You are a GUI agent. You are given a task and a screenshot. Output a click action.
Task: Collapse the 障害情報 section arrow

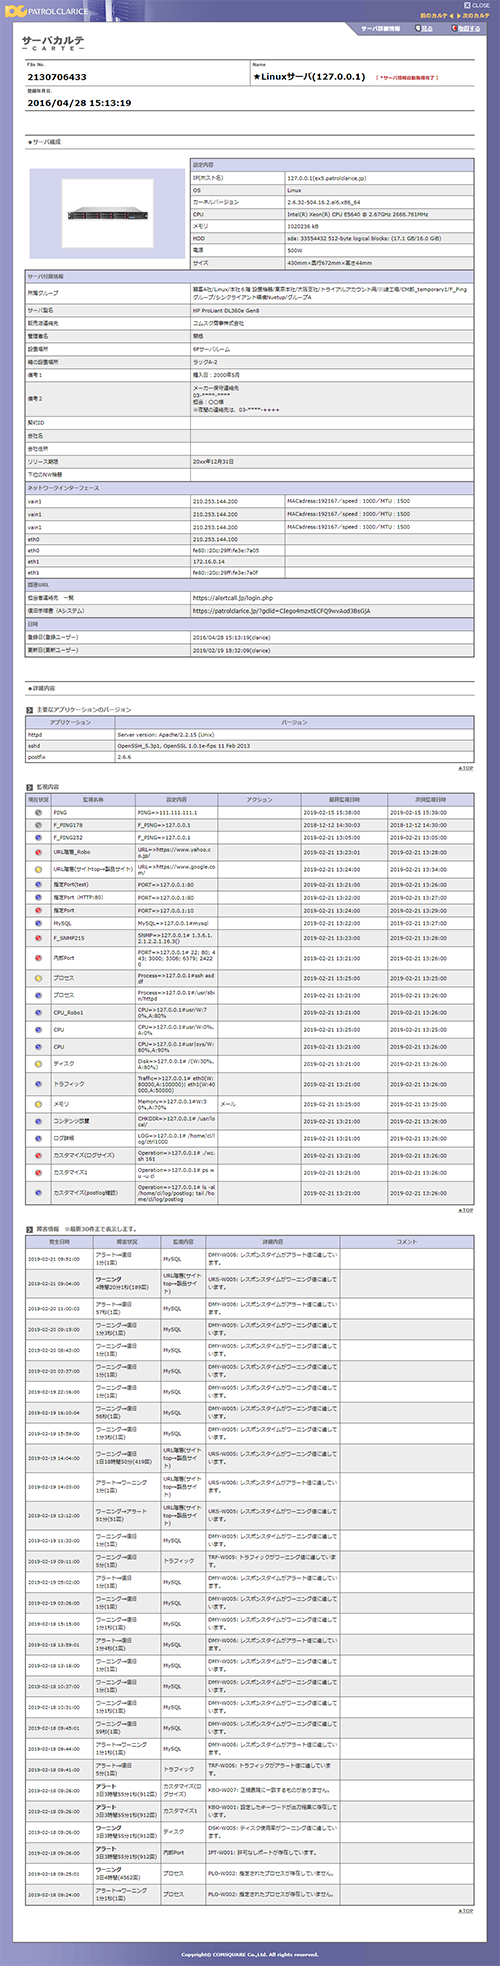(x=30, y=1228)
